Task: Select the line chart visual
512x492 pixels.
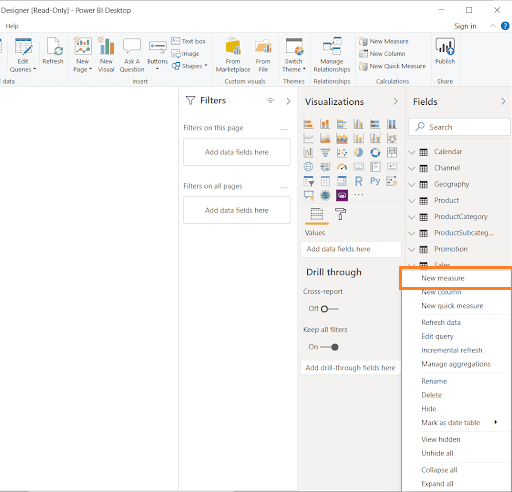Action: [308, 138]
